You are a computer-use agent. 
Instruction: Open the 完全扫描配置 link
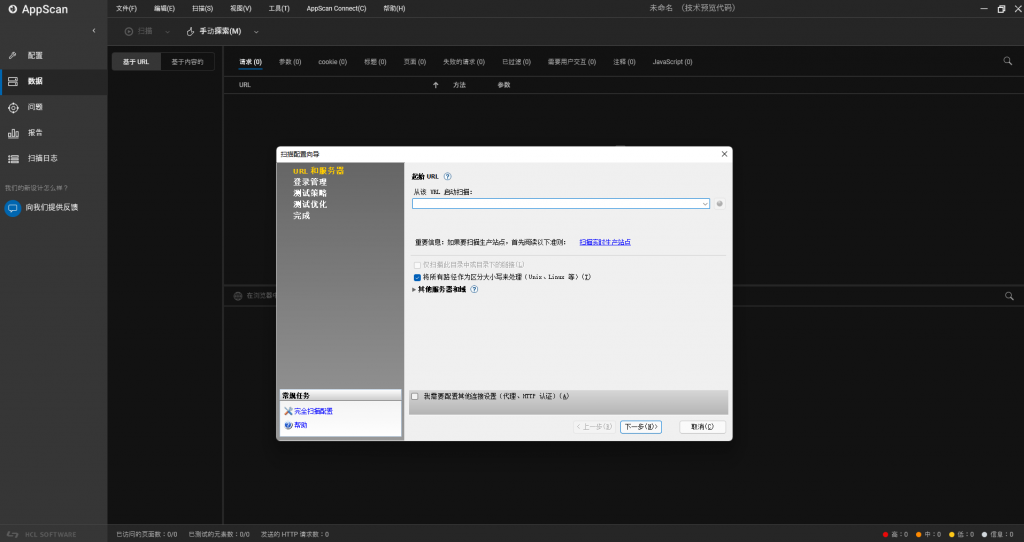coord(313,411)
